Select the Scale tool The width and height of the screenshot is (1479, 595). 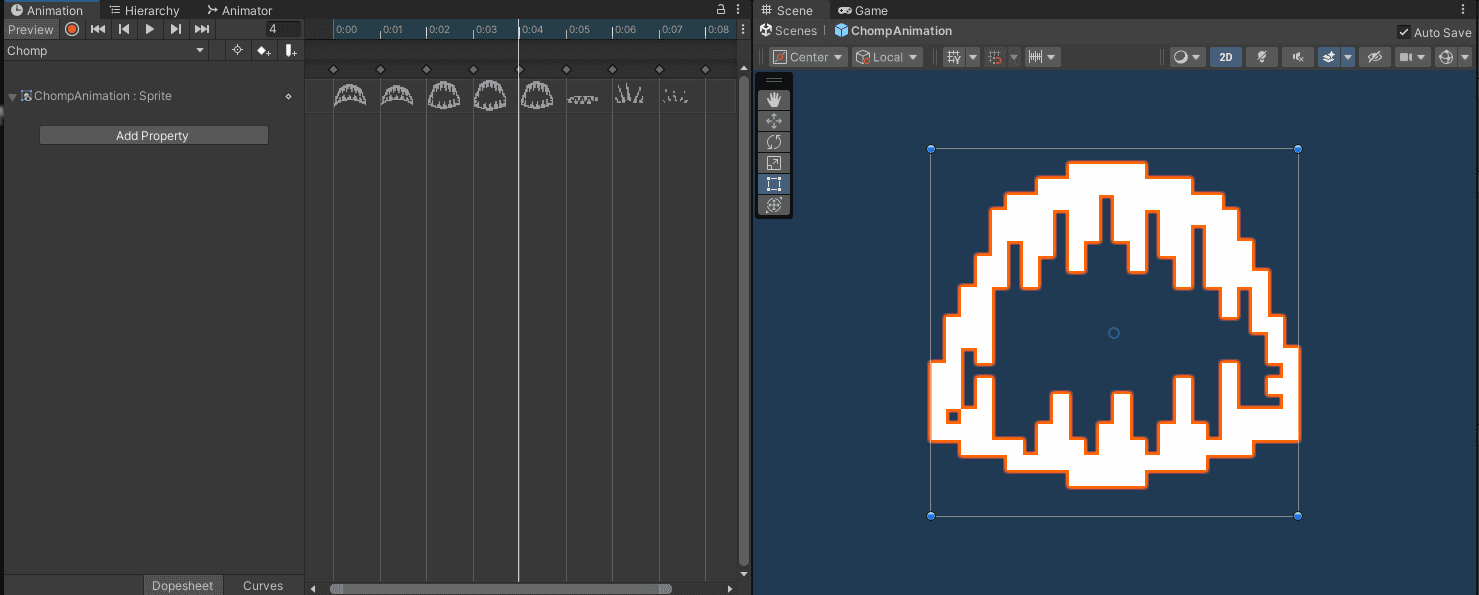click(773, 163)
